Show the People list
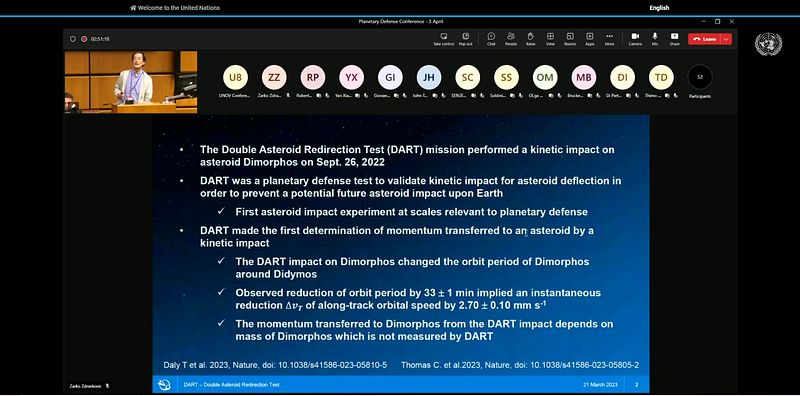Image resolution: width=800 pixels, height=396 pixels. [511, 39]
